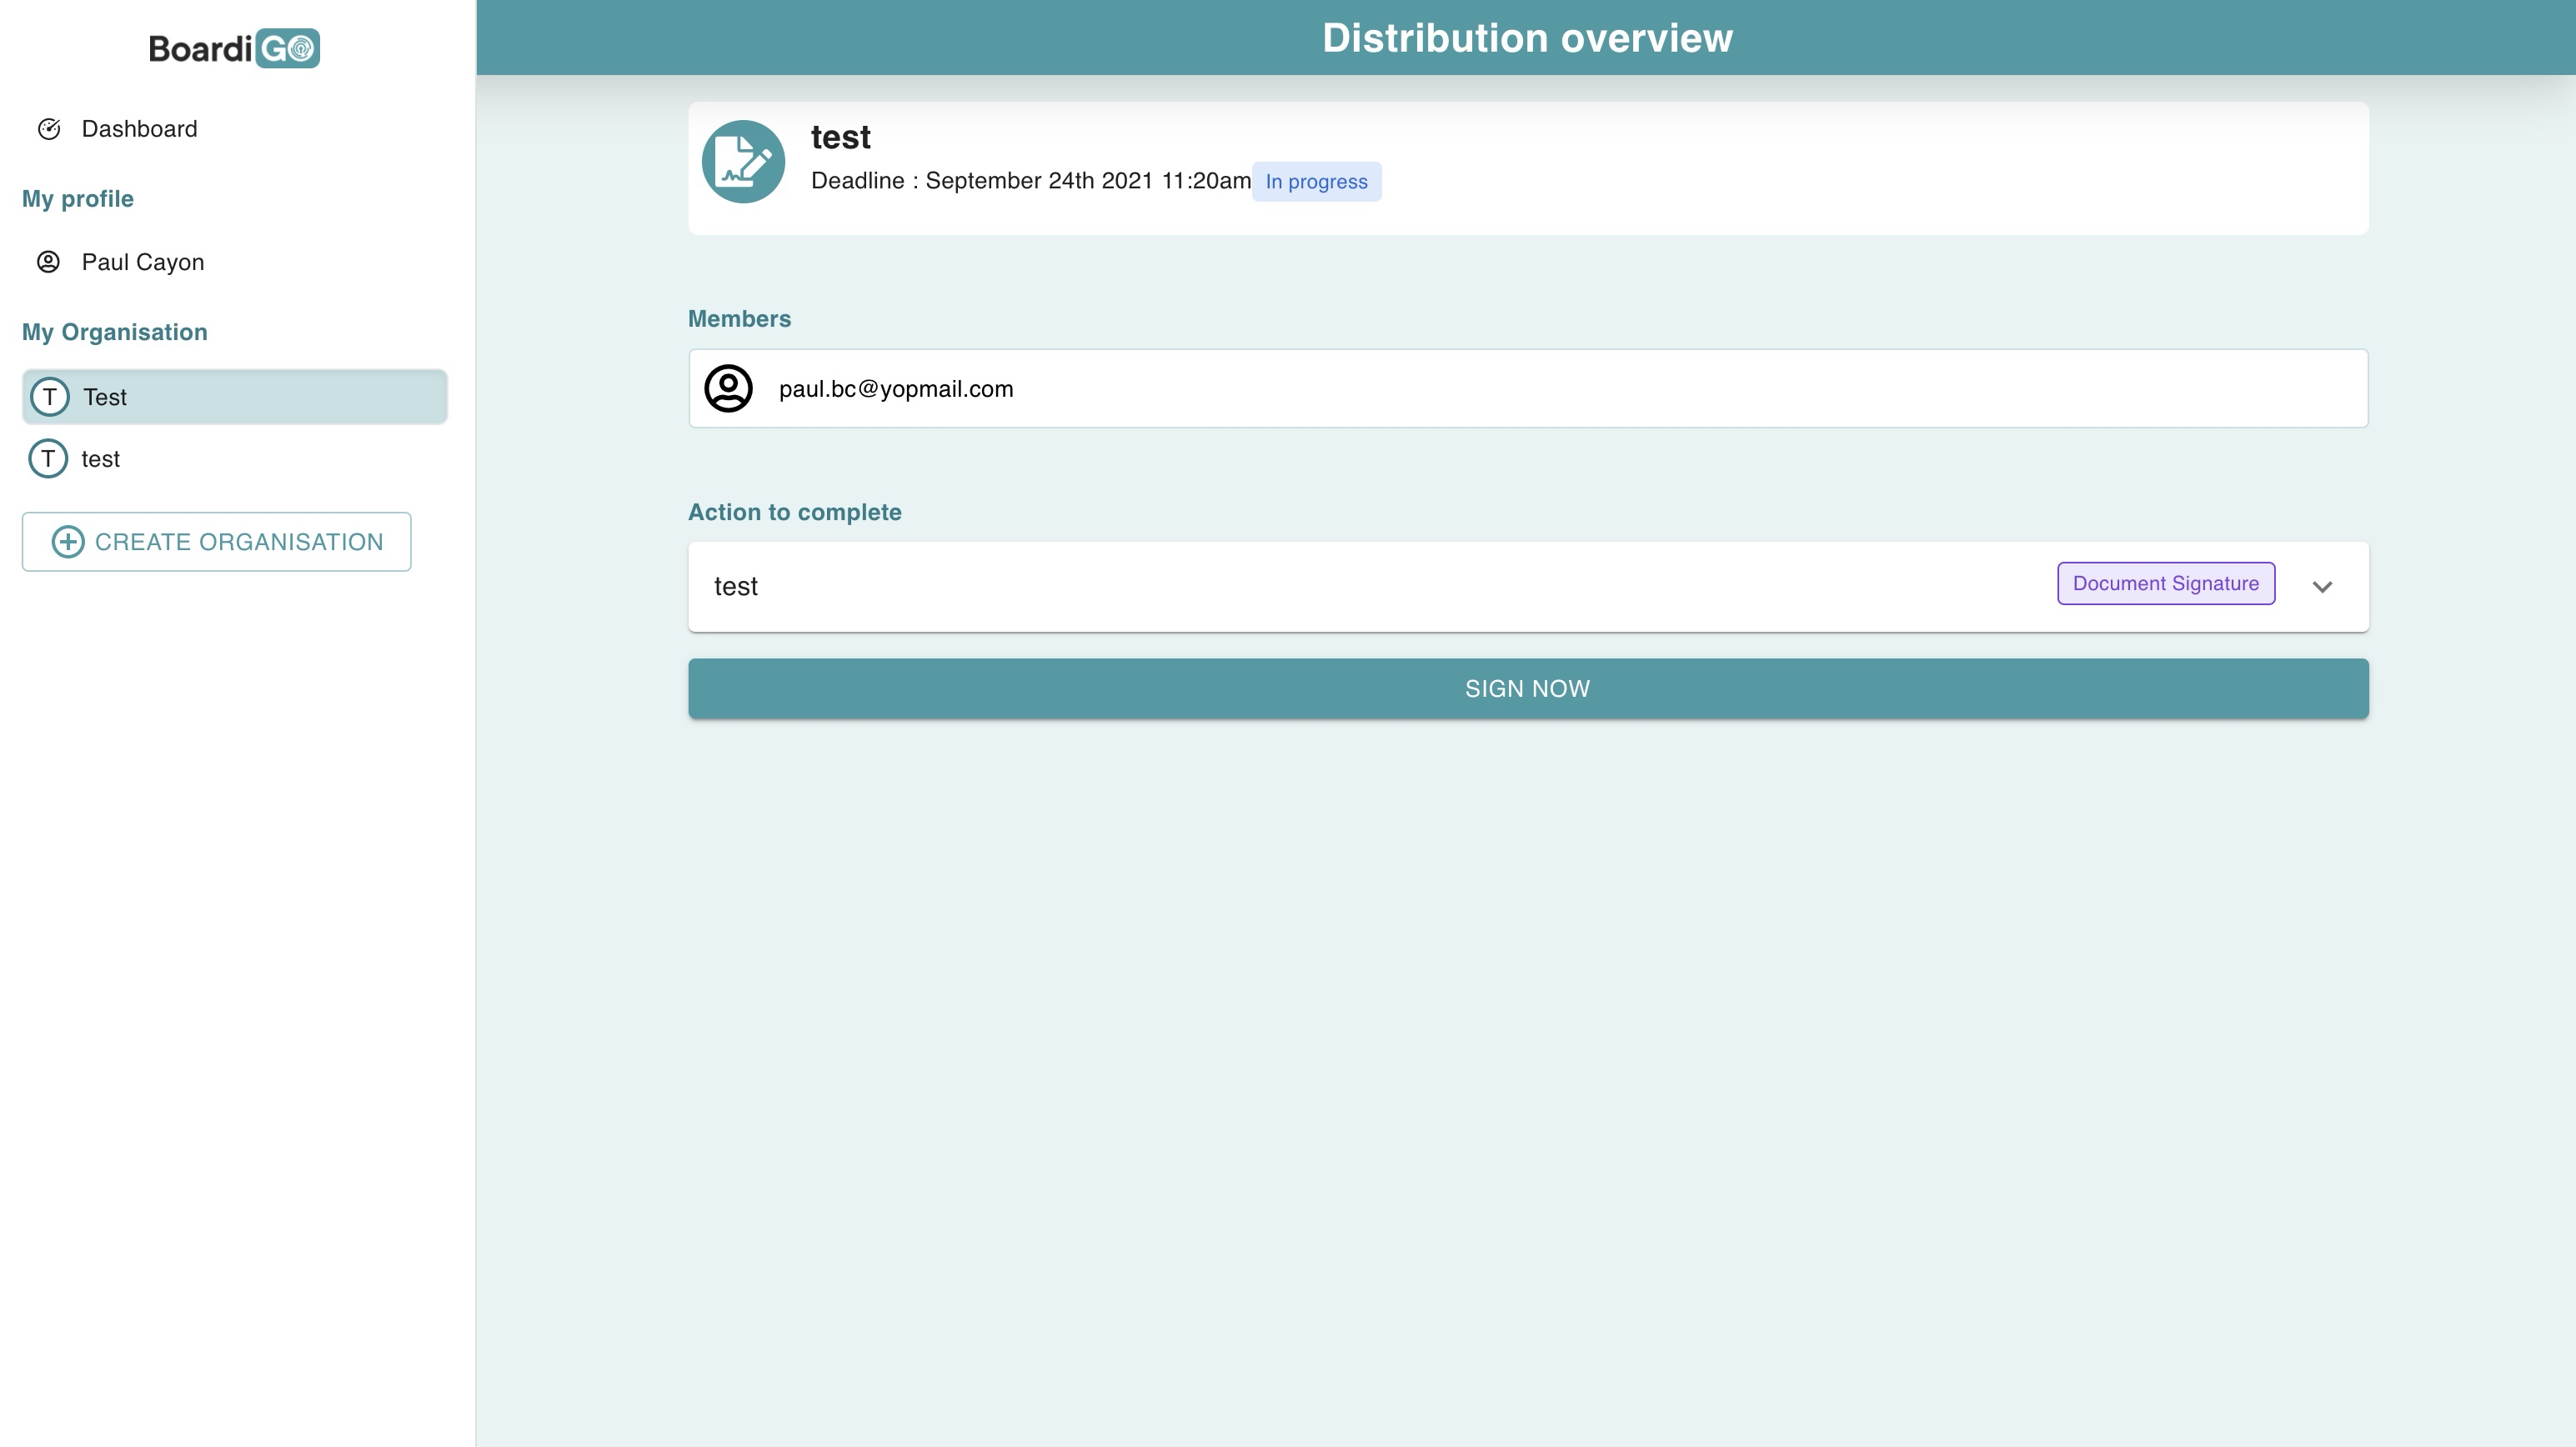
Task: Open the Paul Cayon profile
Action: (142, 262)
